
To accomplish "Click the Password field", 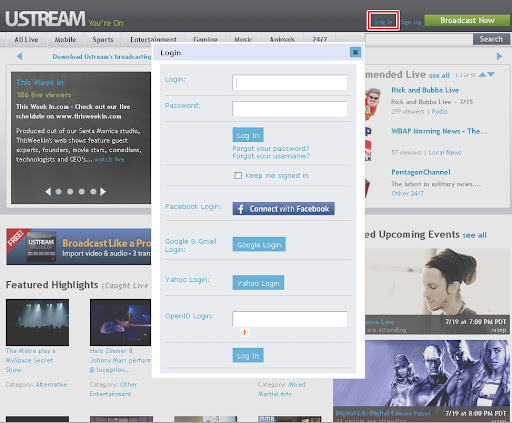I will click(x=290, y=109).
